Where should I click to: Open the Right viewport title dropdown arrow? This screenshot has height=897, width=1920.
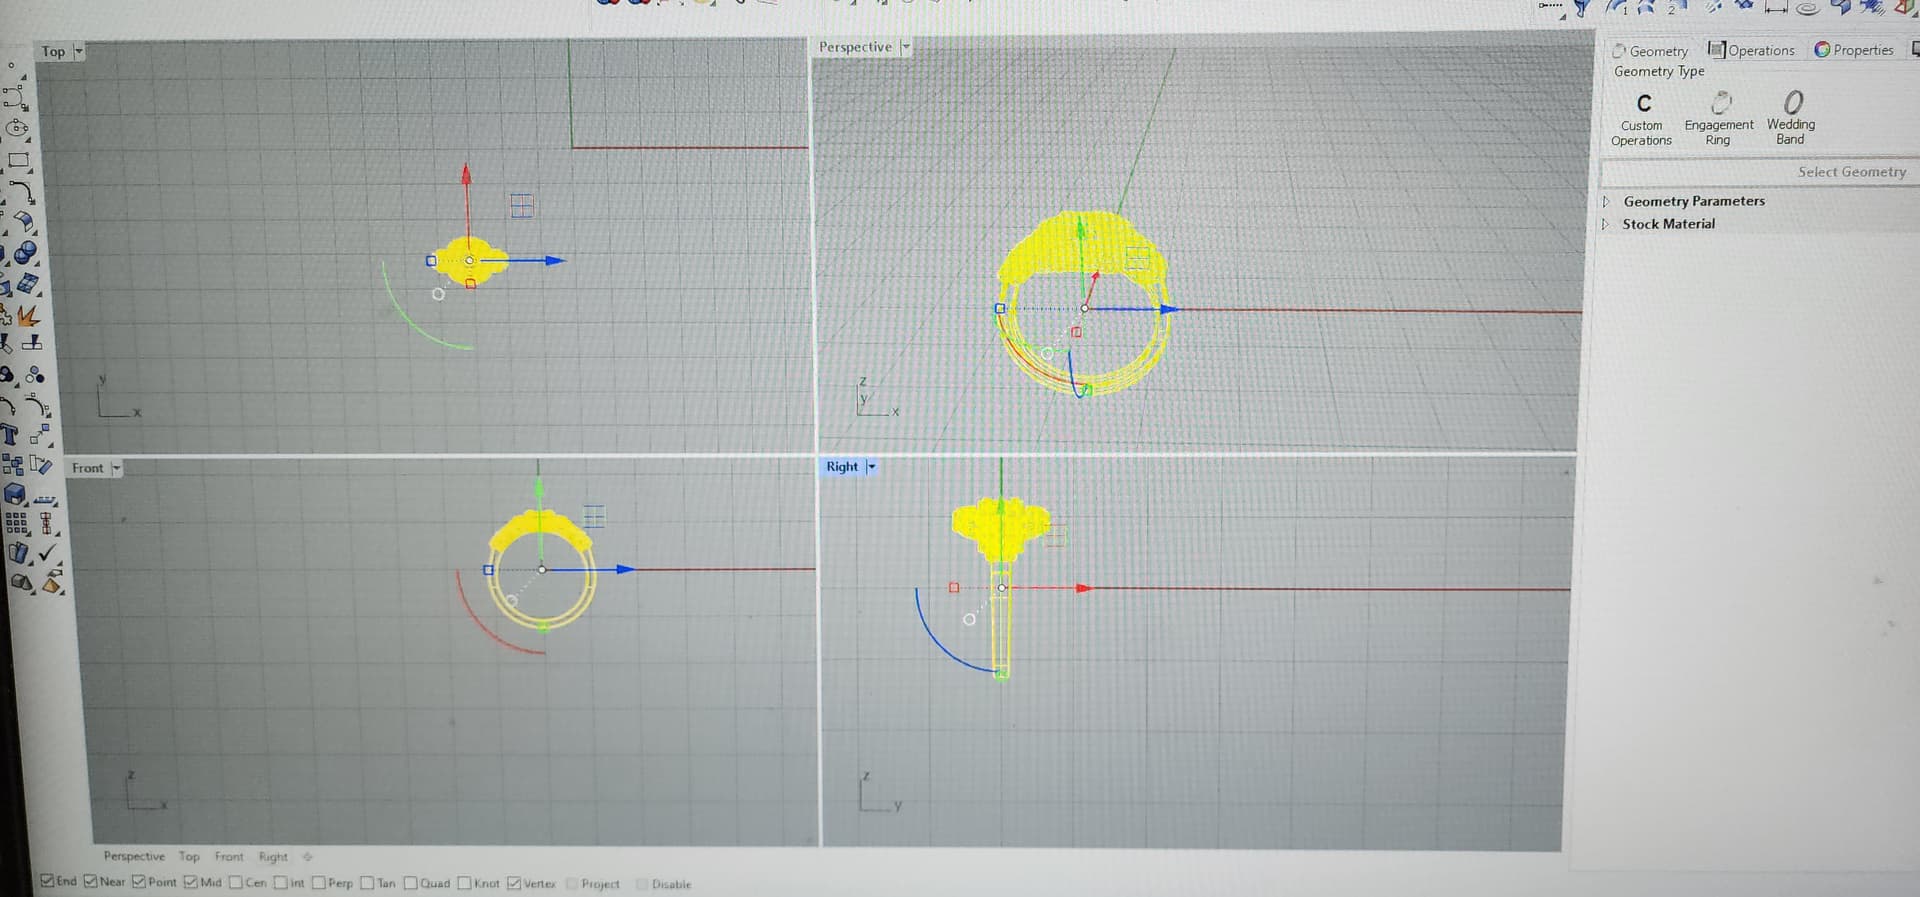[x=871, y=467]
